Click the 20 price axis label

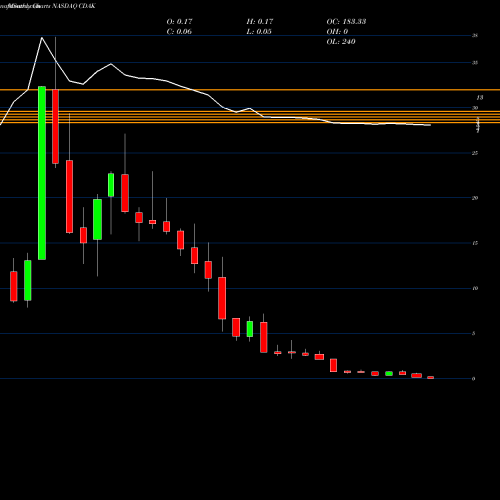[475, 198]
